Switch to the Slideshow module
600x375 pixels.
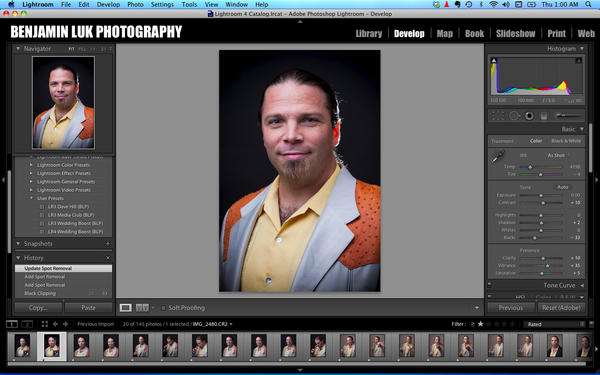pyautogui.click(x=515, y=34)
